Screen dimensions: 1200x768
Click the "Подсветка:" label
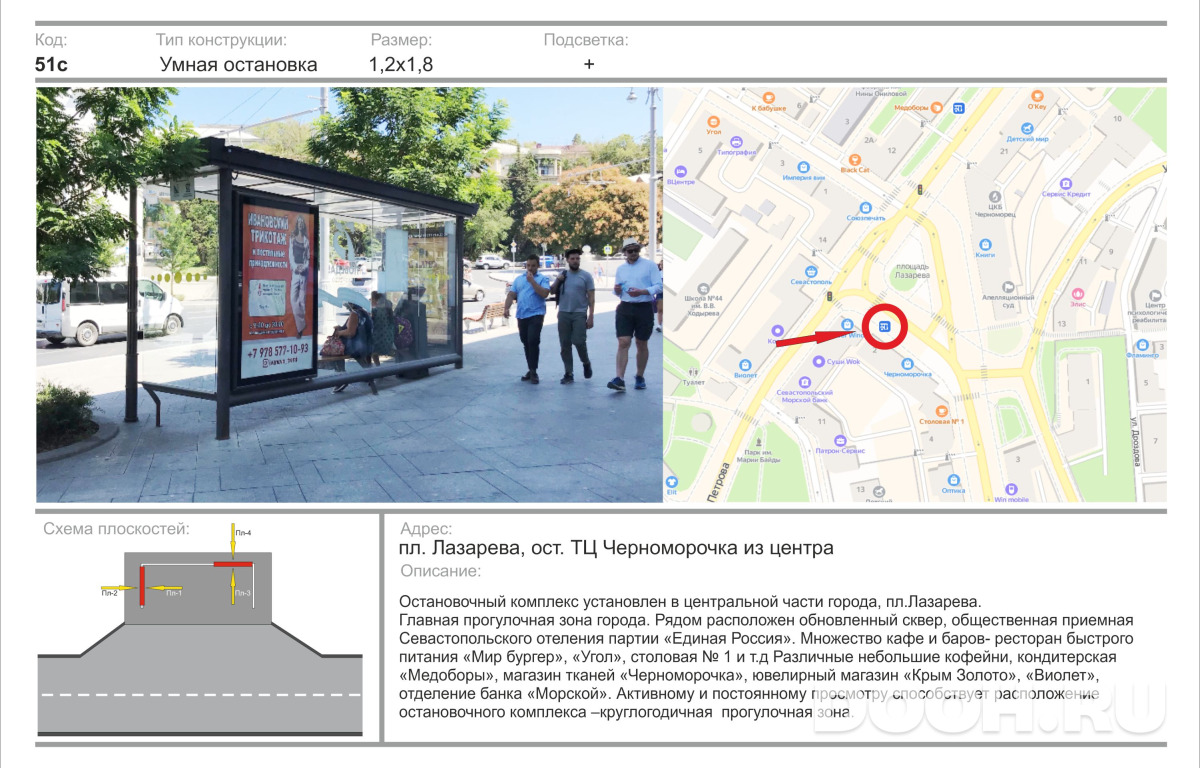coord(586,40)
